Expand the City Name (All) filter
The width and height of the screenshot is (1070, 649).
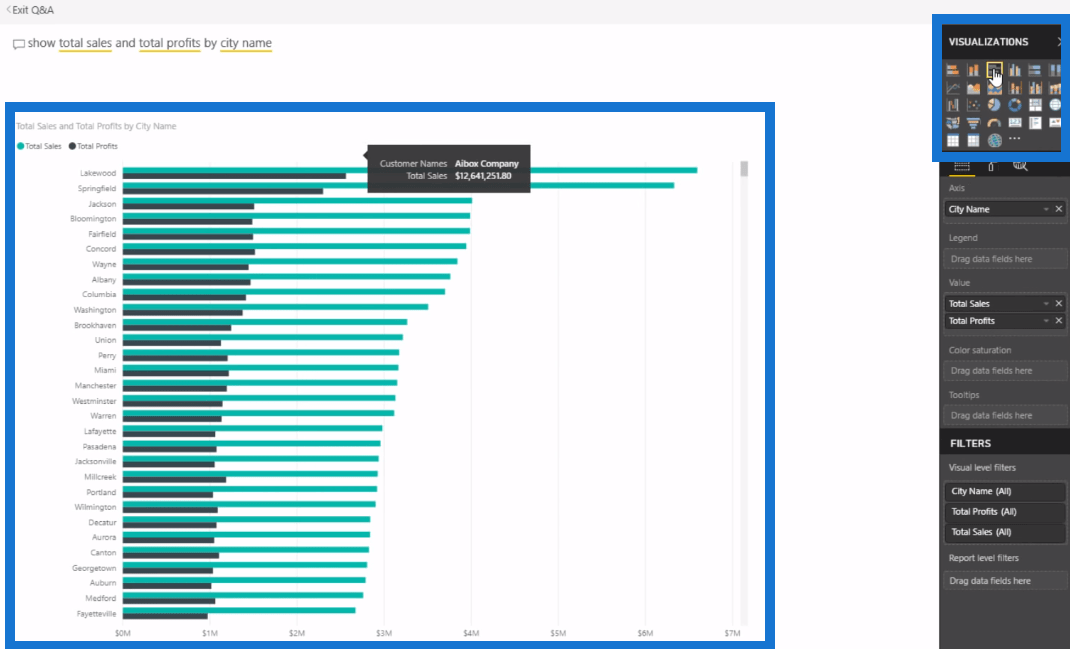(1004, 491)
